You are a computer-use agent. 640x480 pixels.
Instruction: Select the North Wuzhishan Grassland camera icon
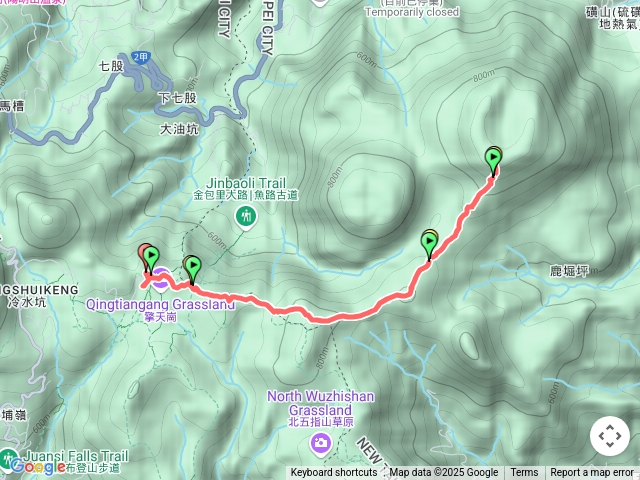pyautogui.click(x=320, y=442)
